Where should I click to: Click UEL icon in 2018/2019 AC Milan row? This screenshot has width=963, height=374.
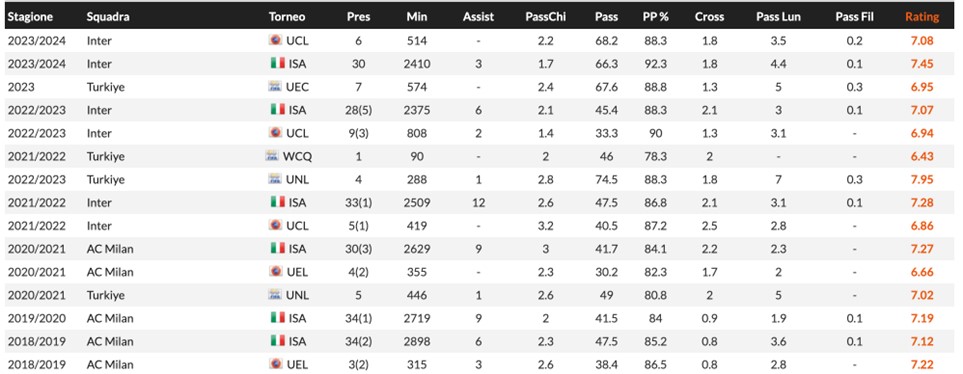click(x=276, y=364)
